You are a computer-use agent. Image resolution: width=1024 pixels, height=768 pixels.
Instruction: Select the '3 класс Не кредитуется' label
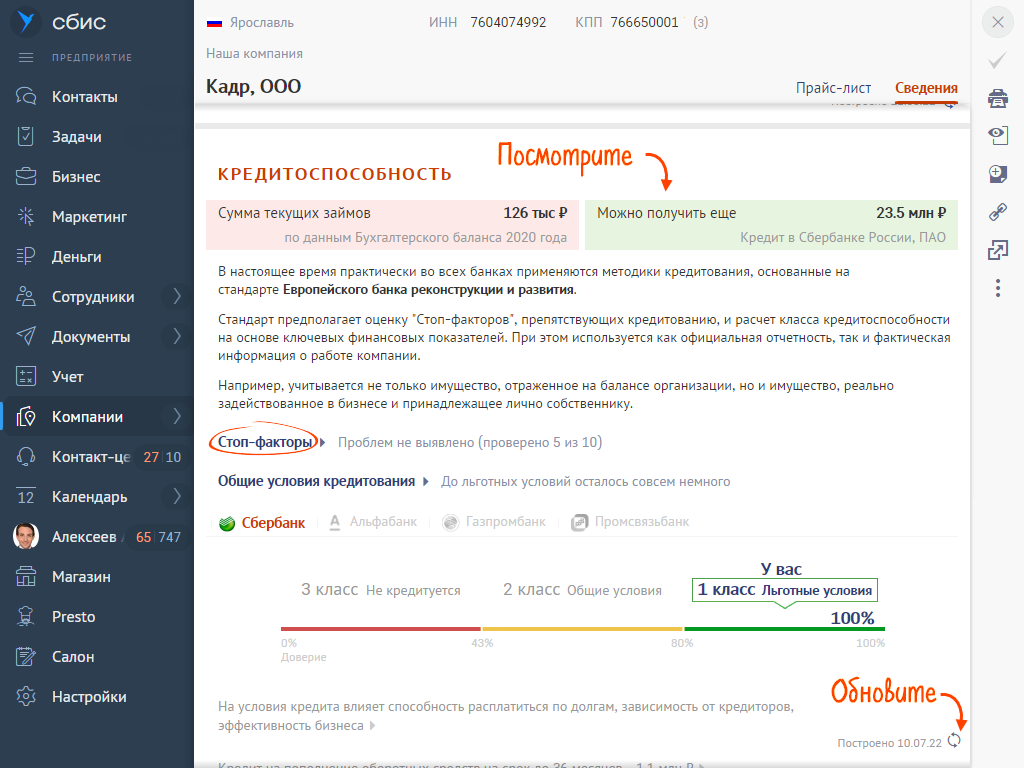click(x=381, y=590)
